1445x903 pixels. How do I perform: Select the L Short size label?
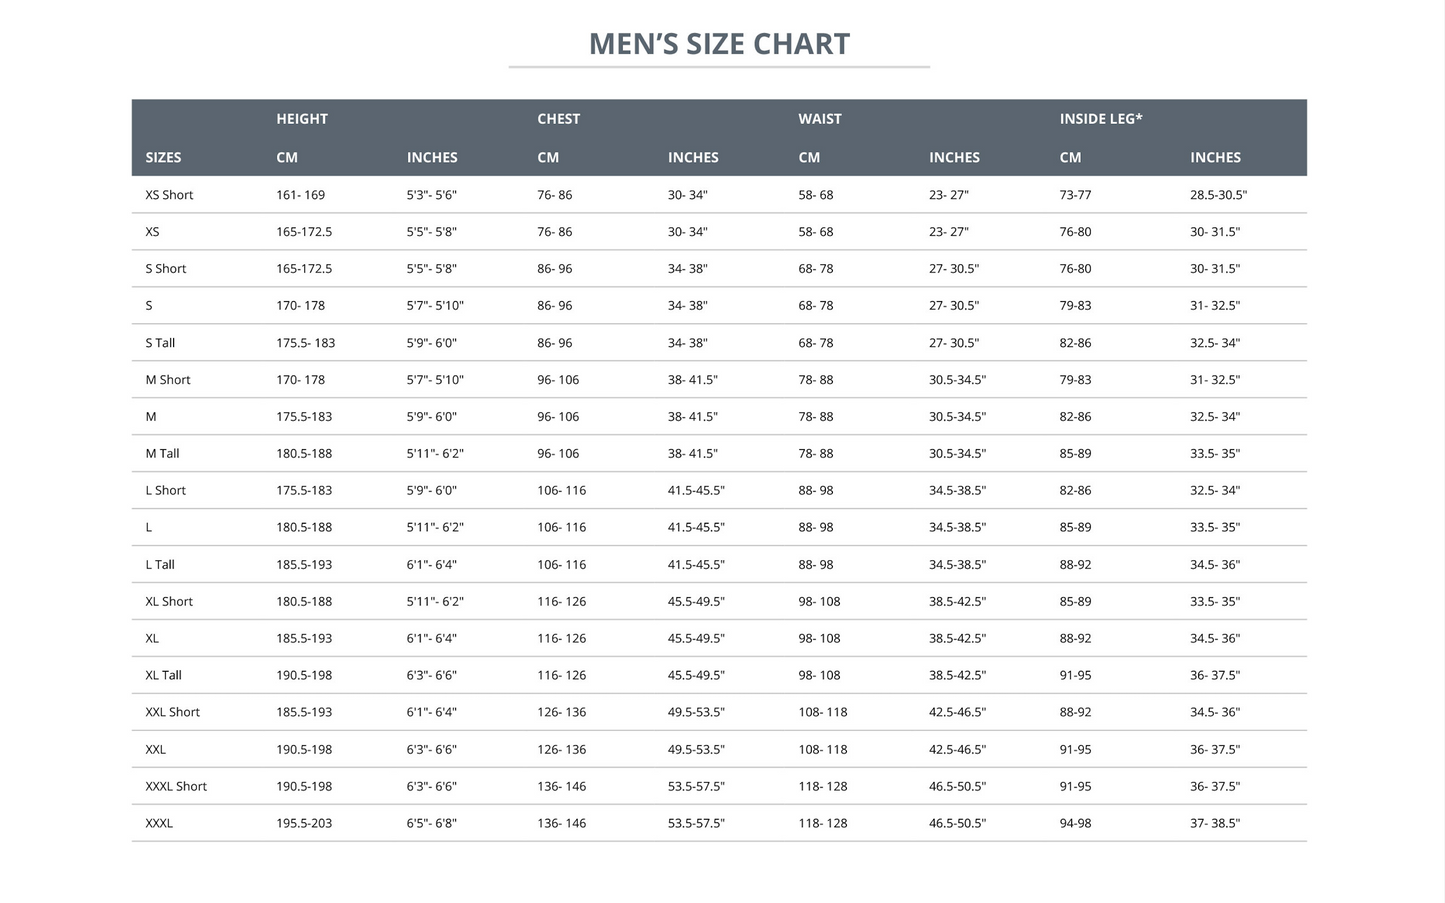pyautogui.click(x=165, y=491)
